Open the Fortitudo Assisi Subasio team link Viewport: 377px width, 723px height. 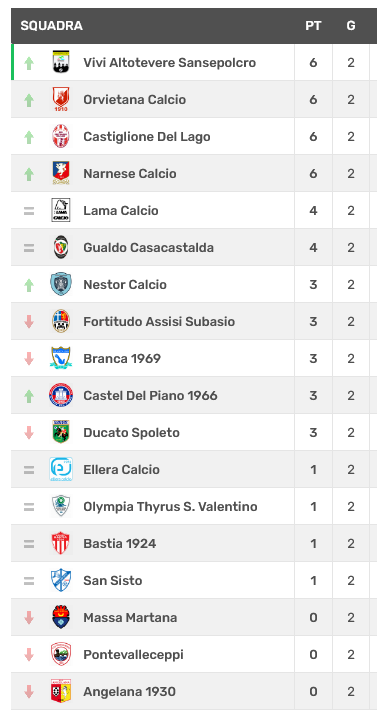pyautogui.click(x=159, y=321)
